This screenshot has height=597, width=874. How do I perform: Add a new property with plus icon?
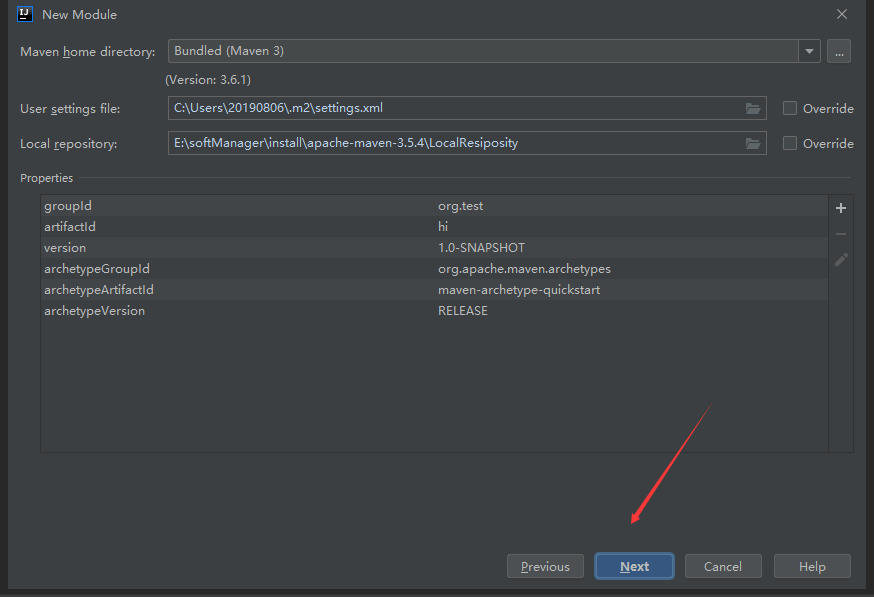coord(841,208)
